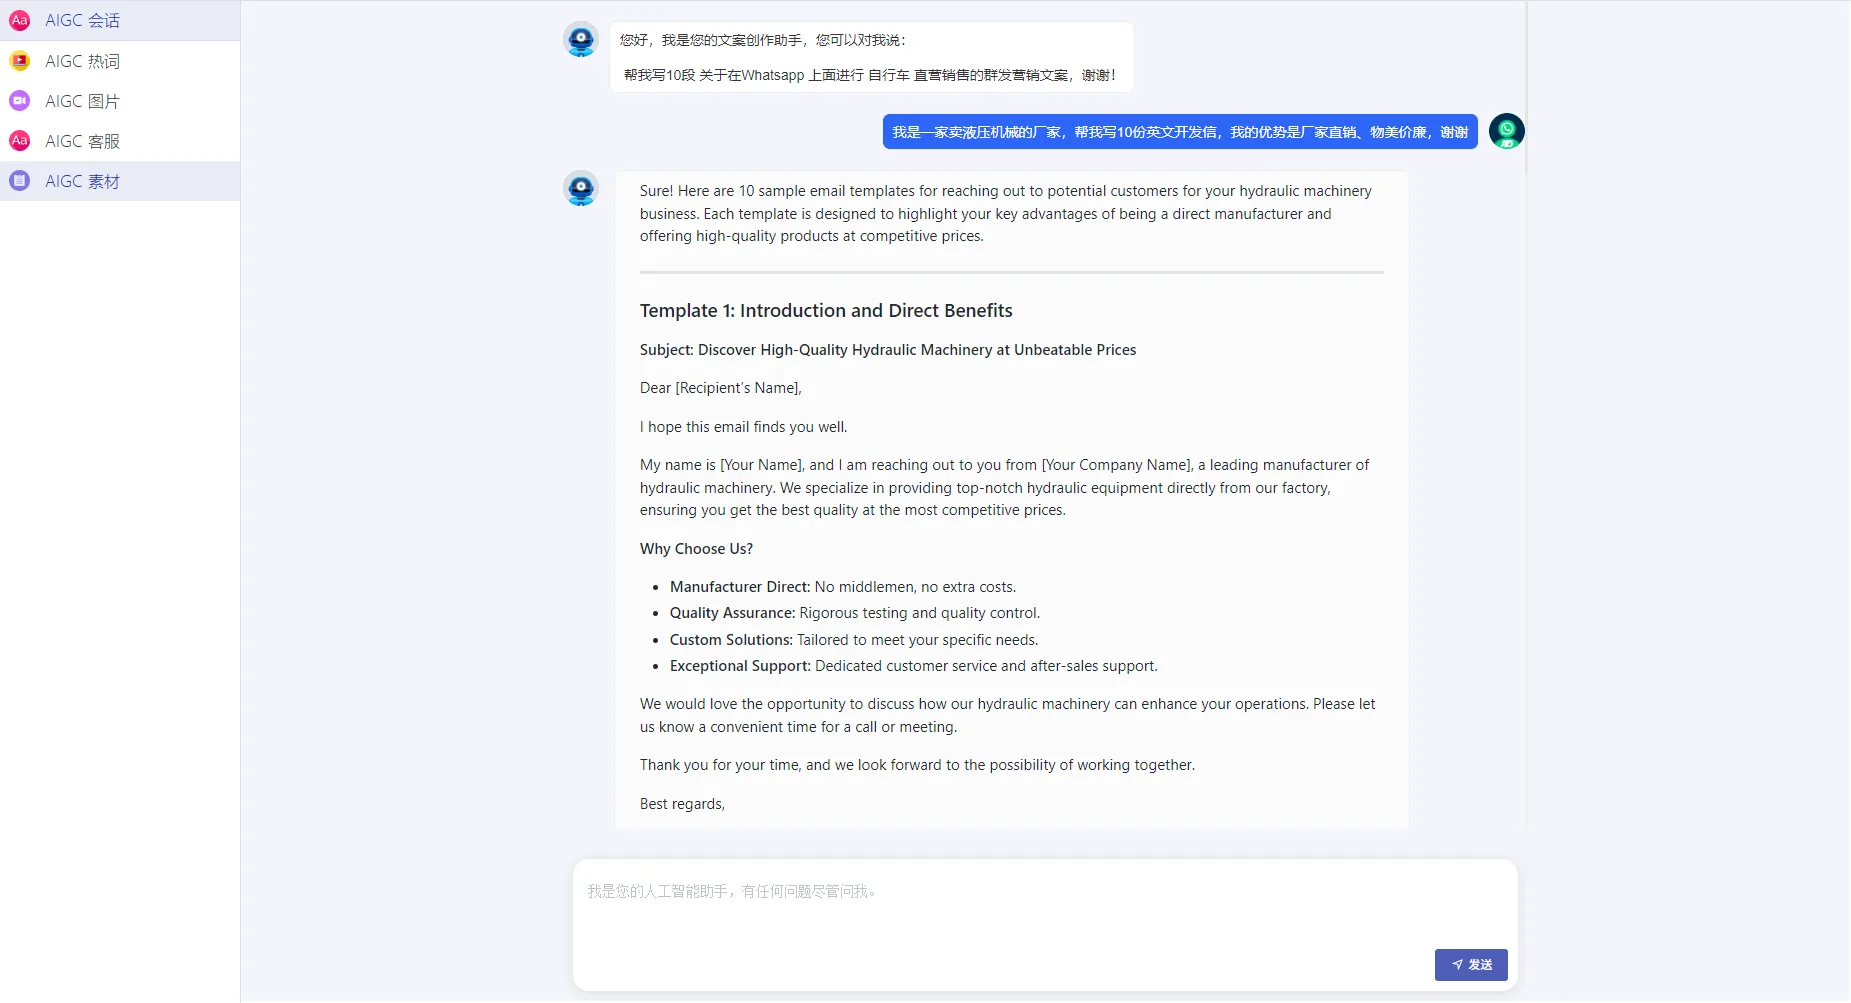
Task: Go to the AIGC 图片 section
Action: pyautogui.click(x=82, y=101)
